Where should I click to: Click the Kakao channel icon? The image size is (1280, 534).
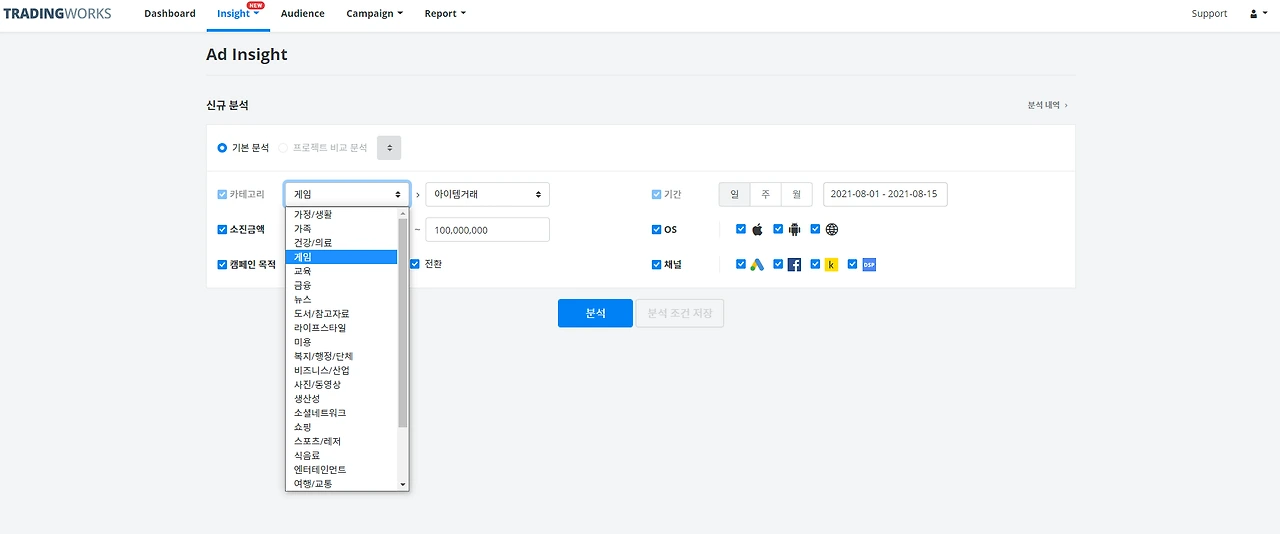[x=831, y=265]
